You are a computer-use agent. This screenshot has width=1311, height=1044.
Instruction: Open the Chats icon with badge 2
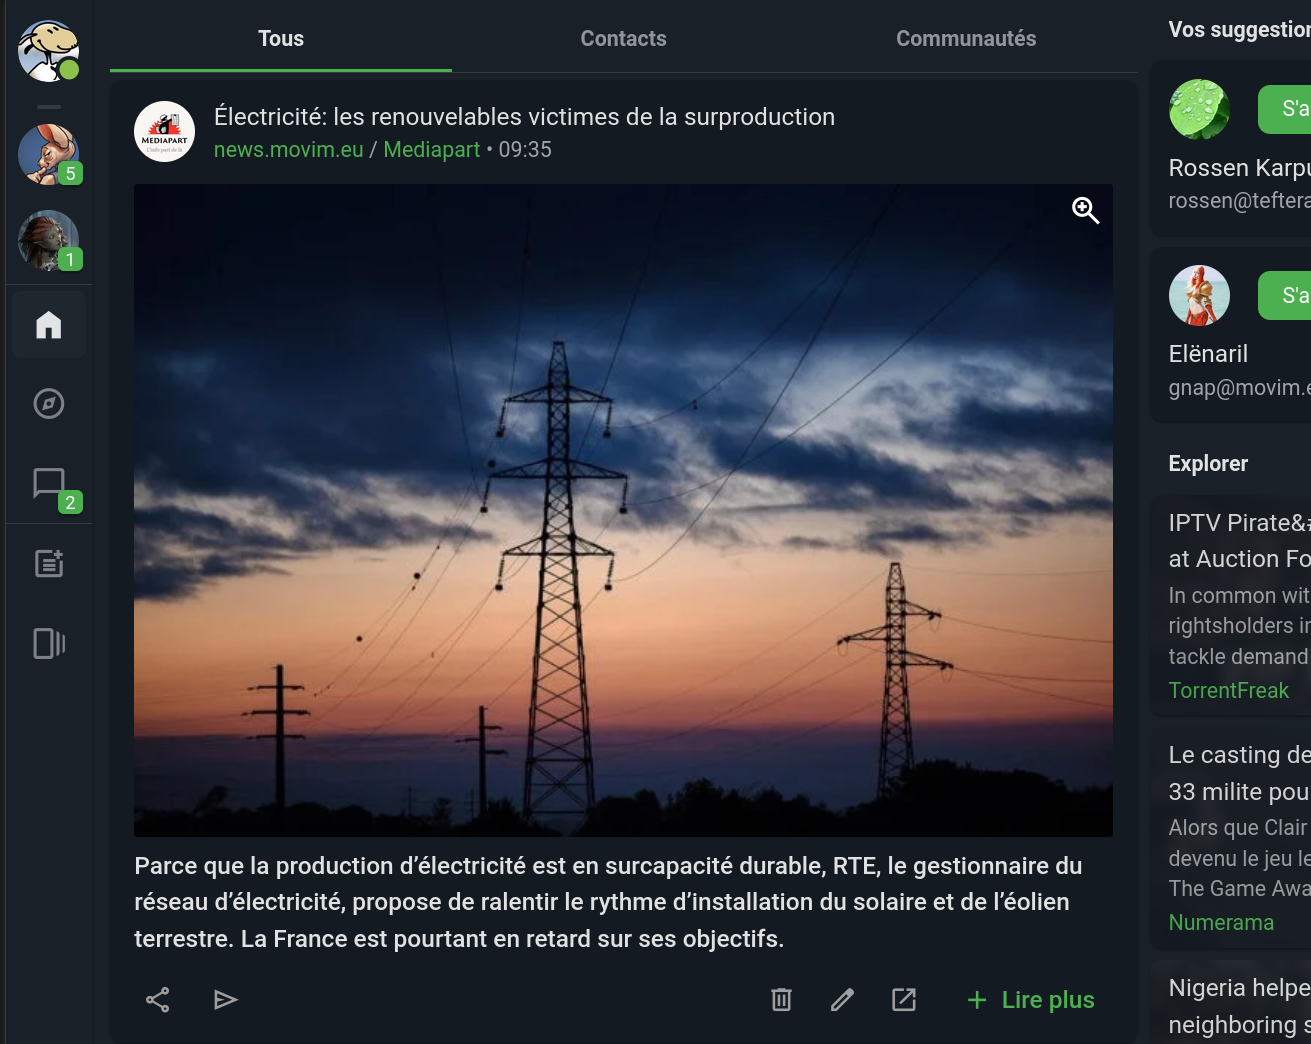pyautogui.click(x=49, y=485)
